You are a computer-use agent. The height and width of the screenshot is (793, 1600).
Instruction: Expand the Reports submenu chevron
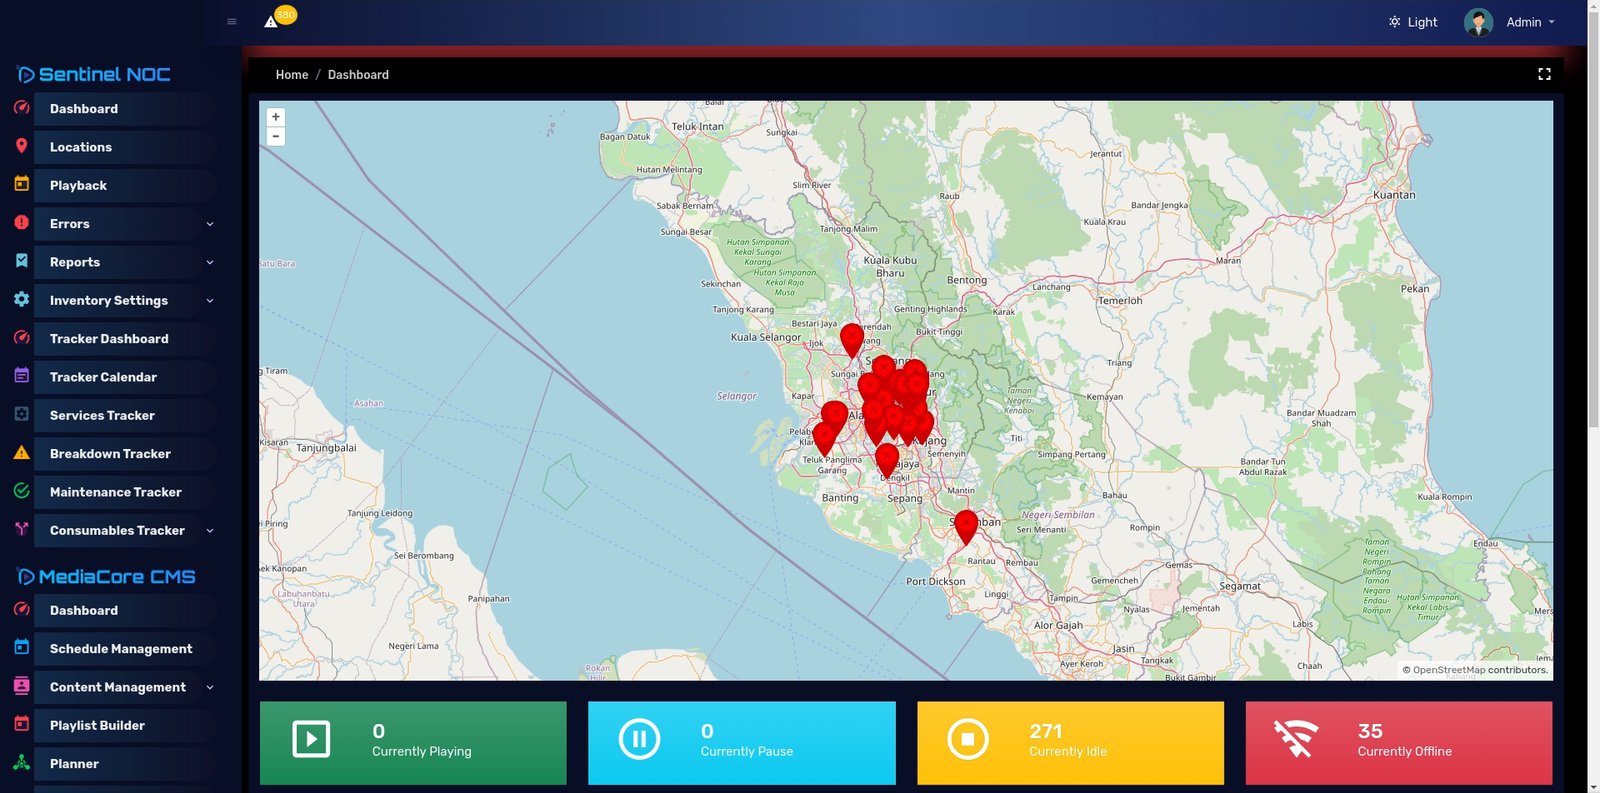210,262
